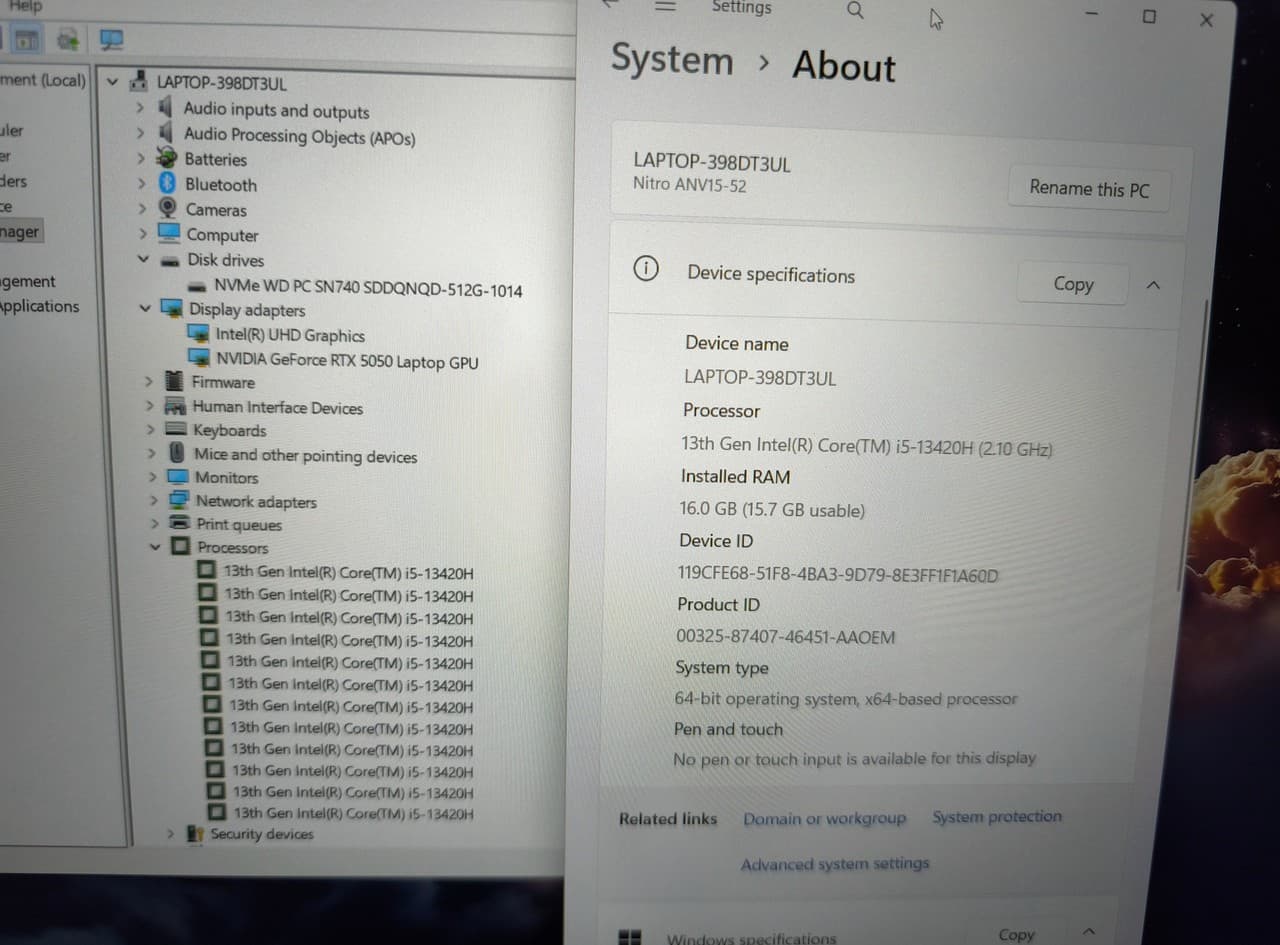The height and width of the screenshot is (945, 1280).
Task: Copy the Windows specifications
Action: (1016, 933)
